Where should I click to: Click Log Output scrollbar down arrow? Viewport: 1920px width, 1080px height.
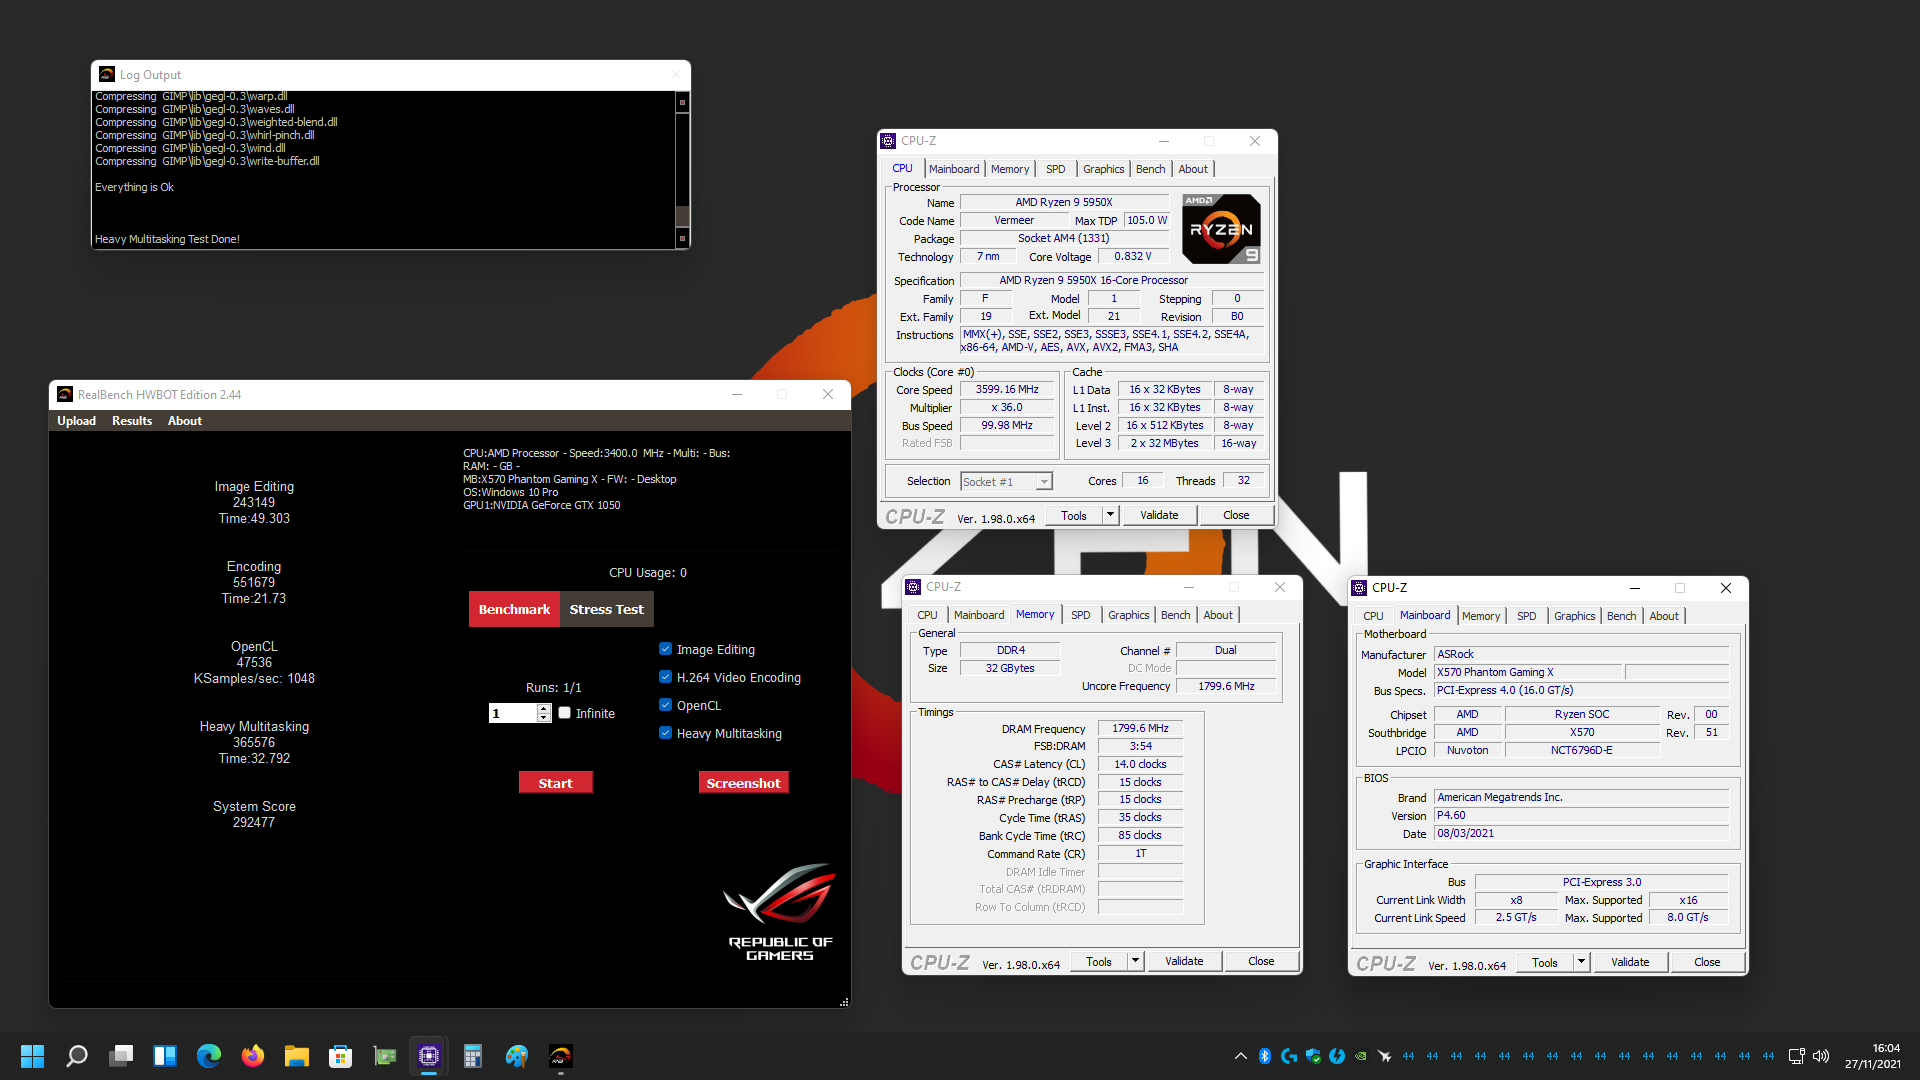tap(683, 238)
